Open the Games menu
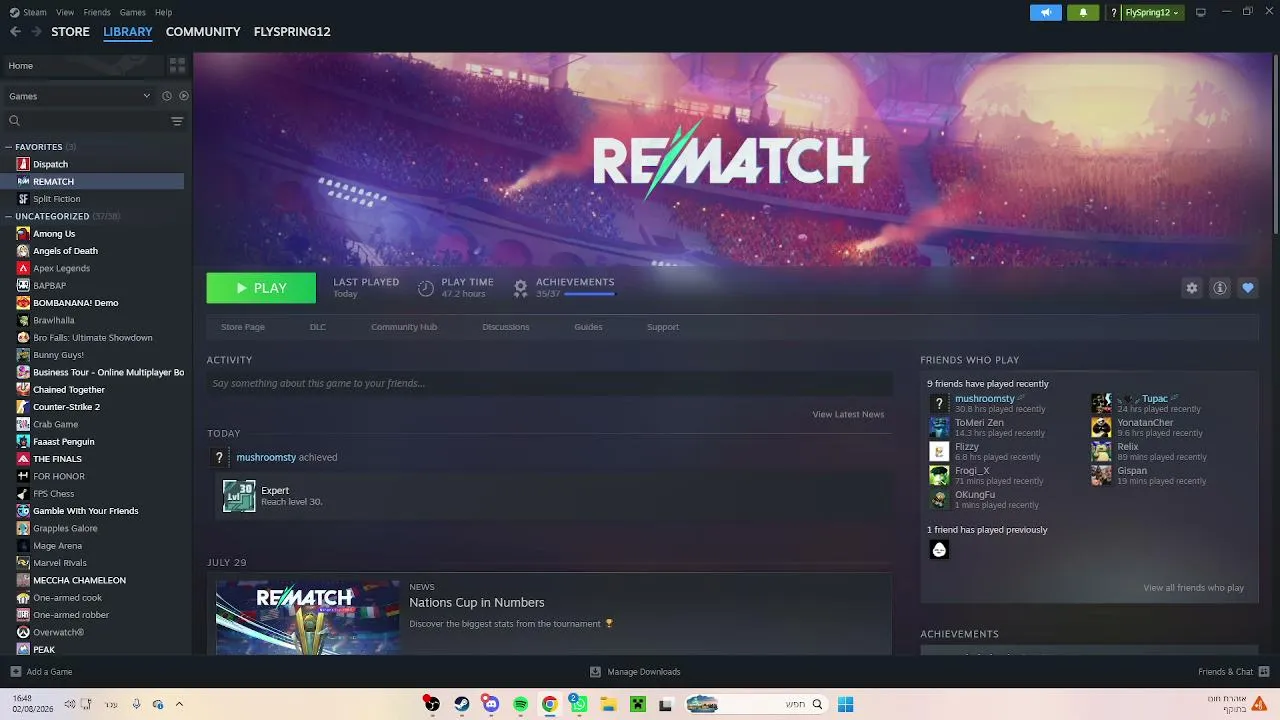Image resolution: width=1280 pixels, height=720 pixels. [x=132, y=13]
